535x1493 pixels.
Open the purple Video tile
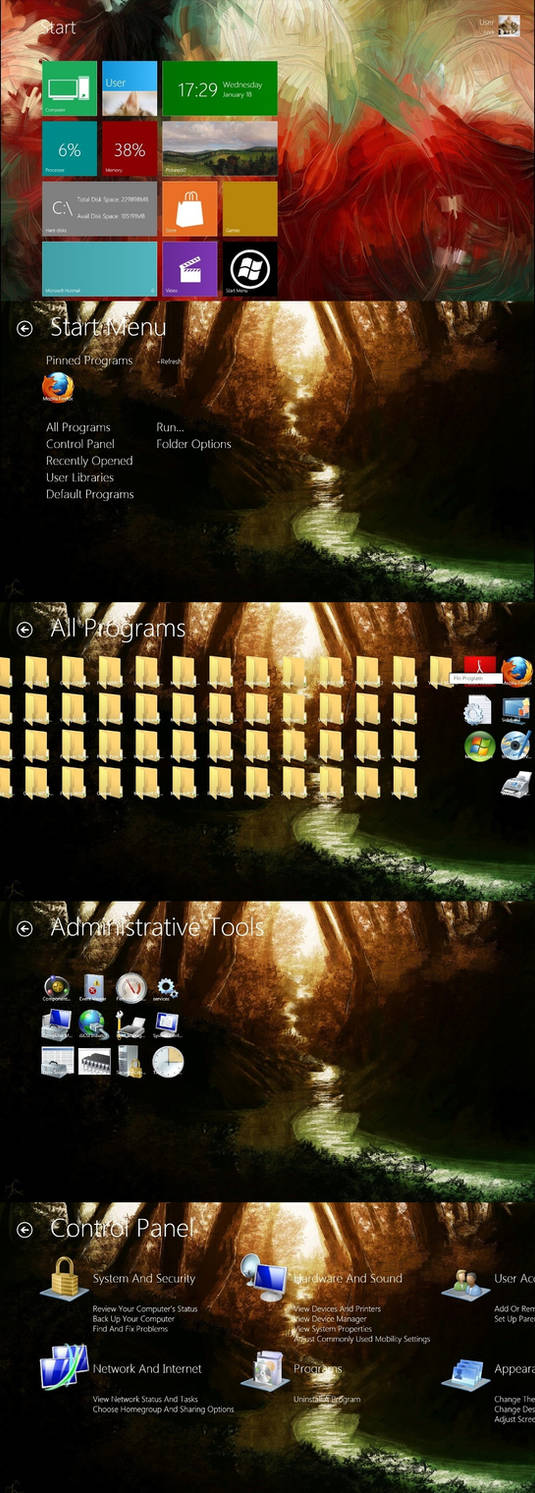coord(190,269)
